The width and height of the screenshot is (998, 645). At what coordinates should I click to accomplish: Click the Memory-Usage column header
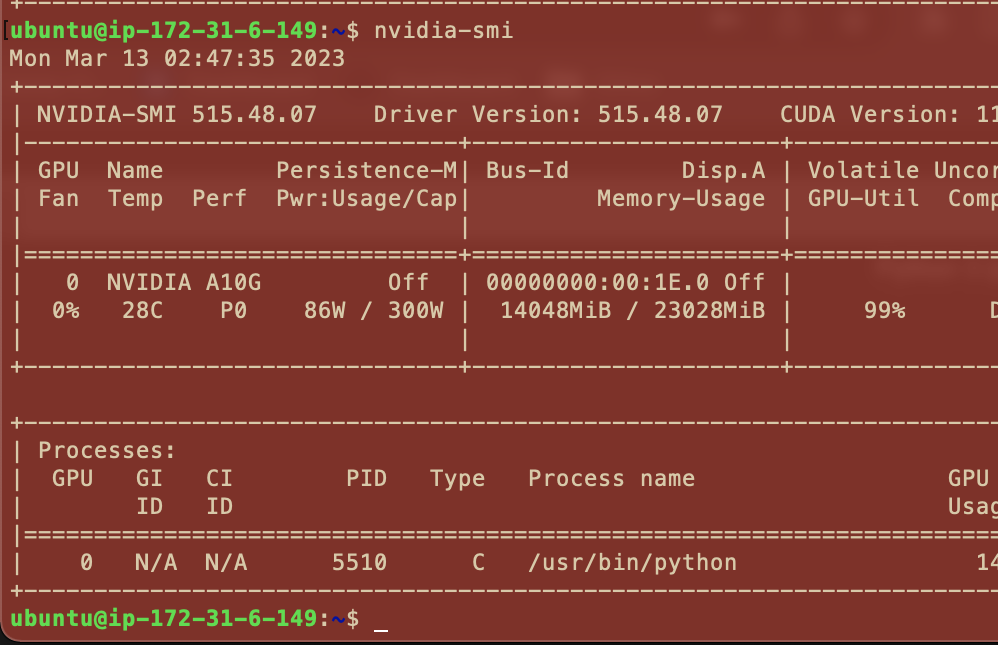coord(680,199)
